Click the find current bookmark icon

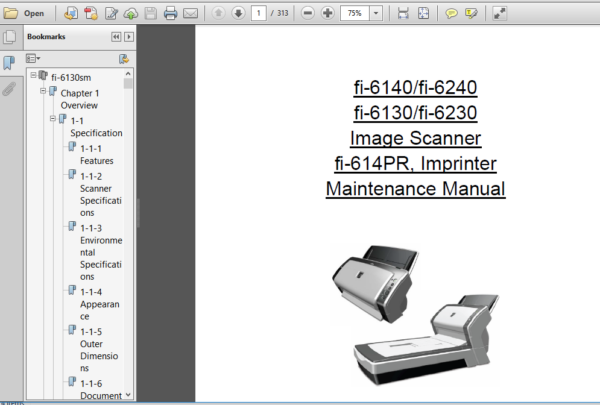[x=124, y=59]
